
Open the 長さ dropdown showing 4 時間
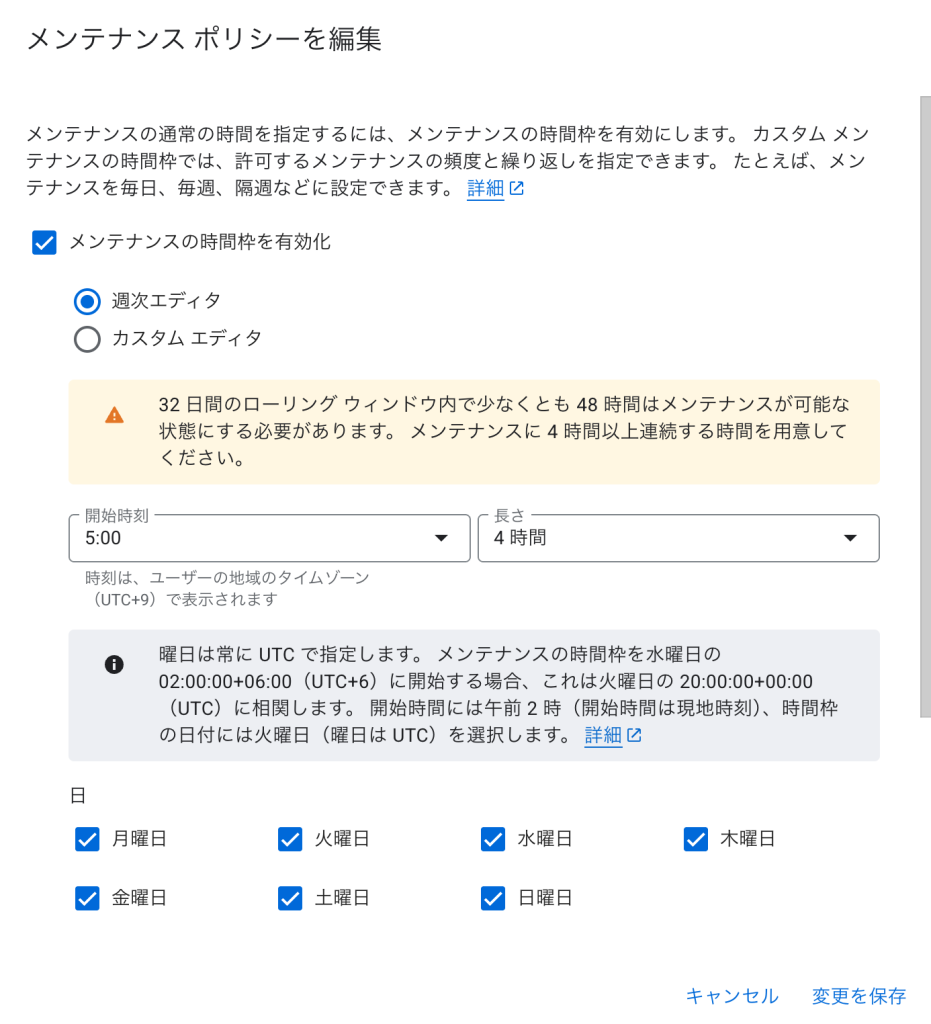(x=678, y=538)
